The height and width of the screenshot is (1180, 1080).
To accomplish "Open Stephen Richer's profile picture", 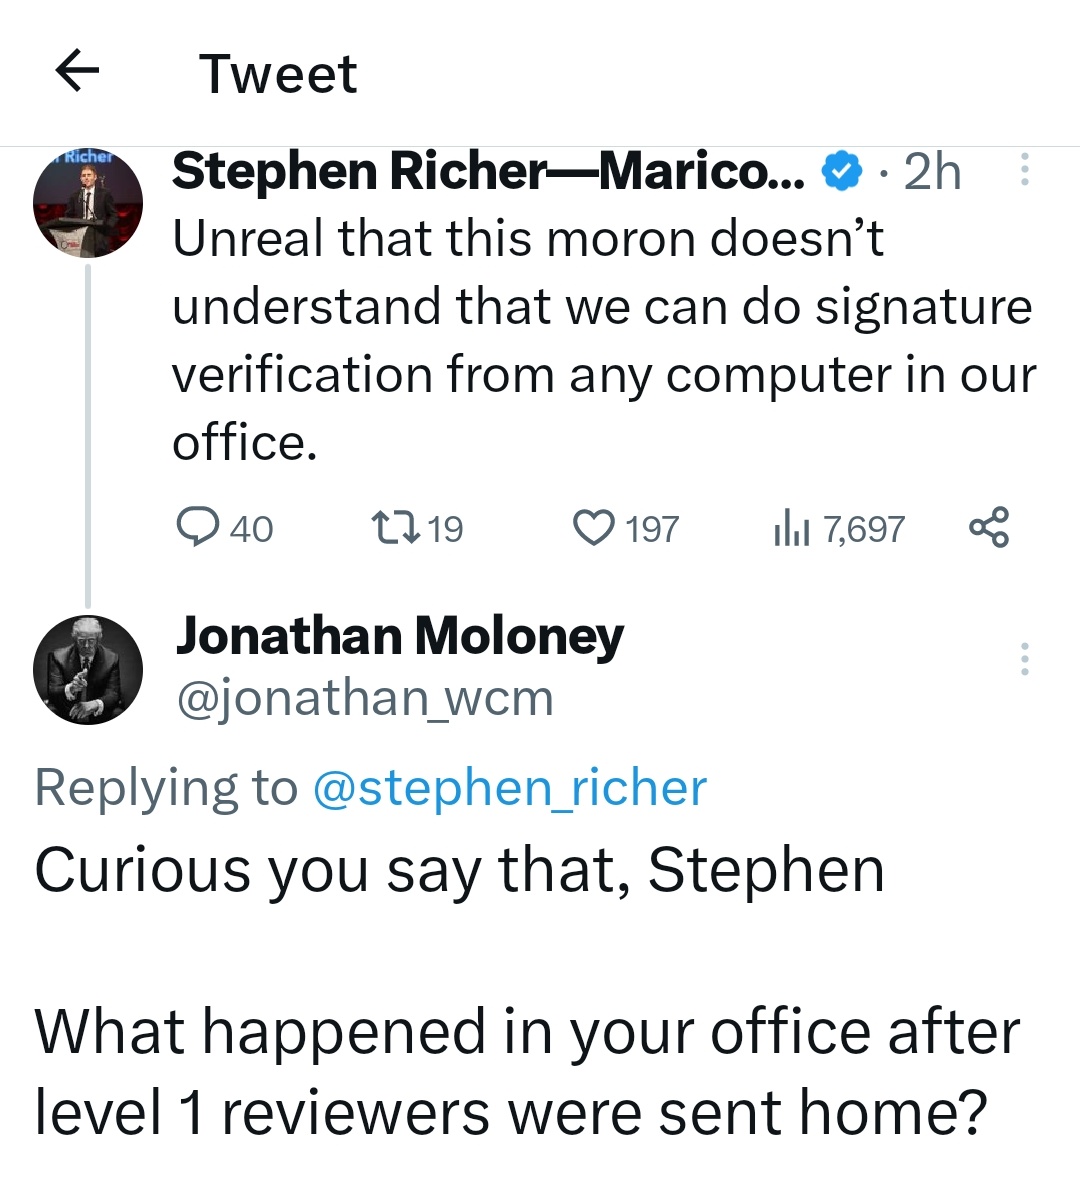I will [x=87, y=203].
